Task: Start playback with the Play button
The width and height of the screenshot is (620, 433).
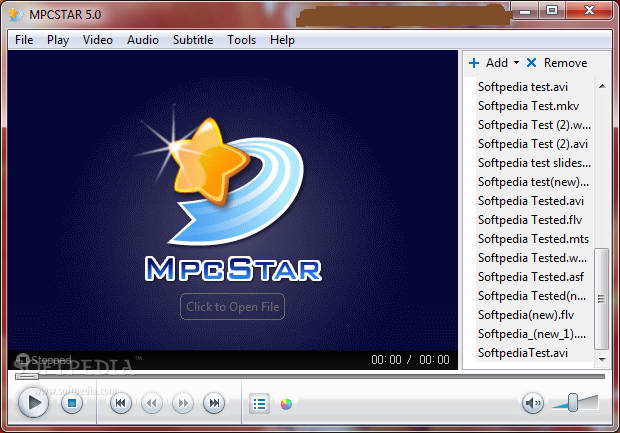Action: point(34,403)
